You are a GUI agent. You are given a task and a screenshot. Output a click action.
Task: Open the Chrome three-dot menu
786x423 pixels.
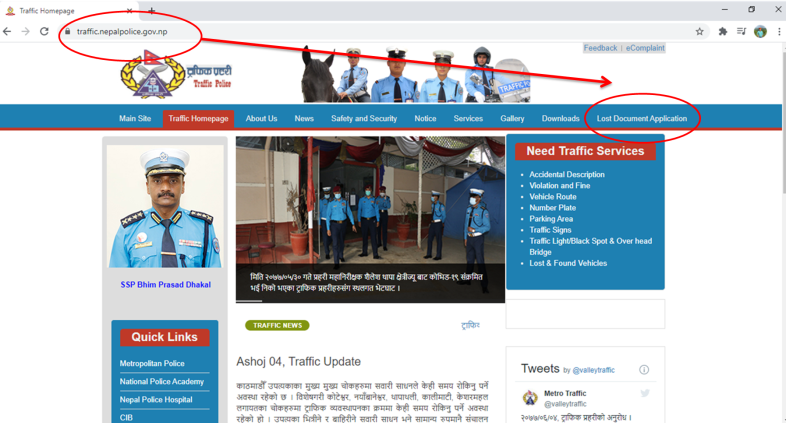[779, 32]
